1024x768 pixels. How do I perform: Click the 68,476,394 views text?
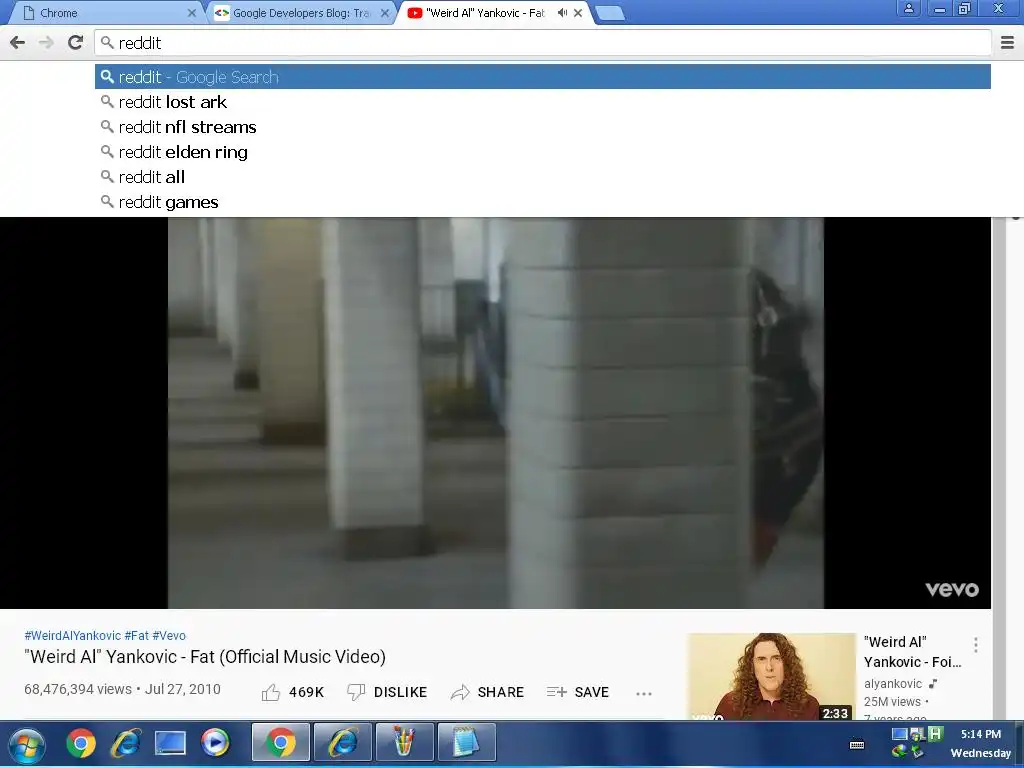point(78,689)
